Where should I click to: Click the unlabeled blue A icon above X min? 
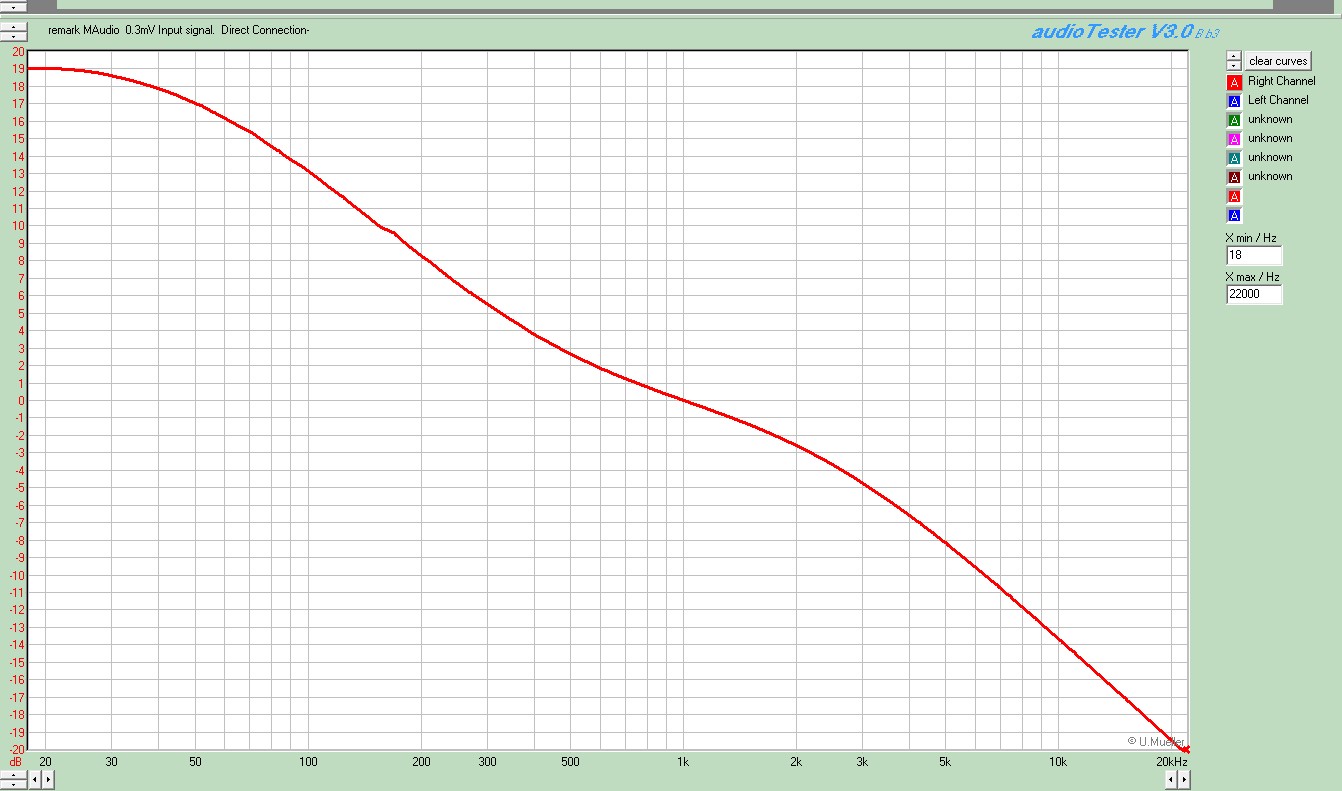1234,215
